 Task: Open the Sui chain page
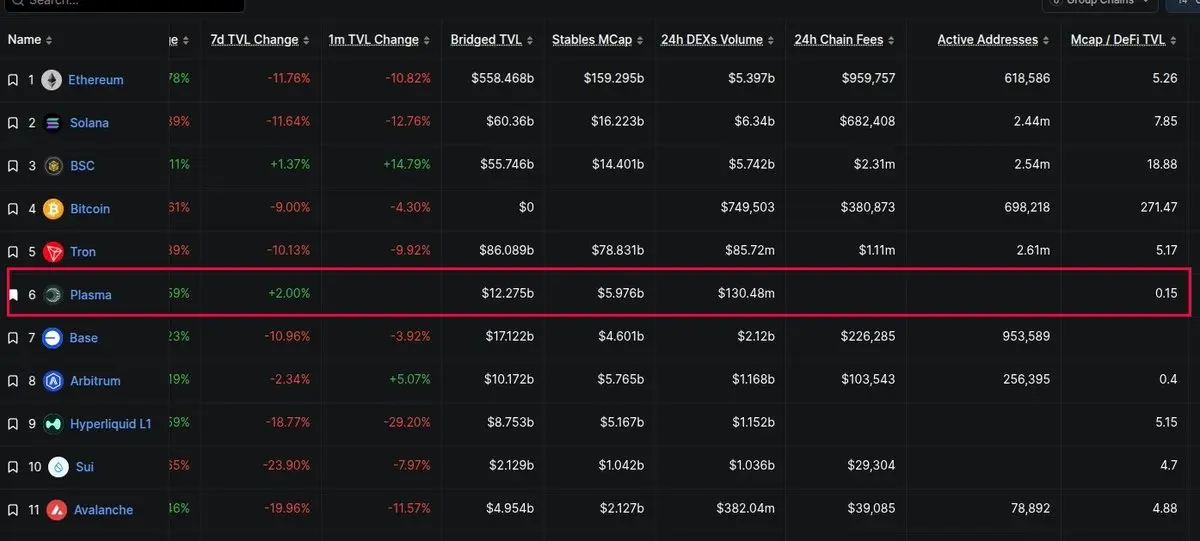tap(85, 467)
